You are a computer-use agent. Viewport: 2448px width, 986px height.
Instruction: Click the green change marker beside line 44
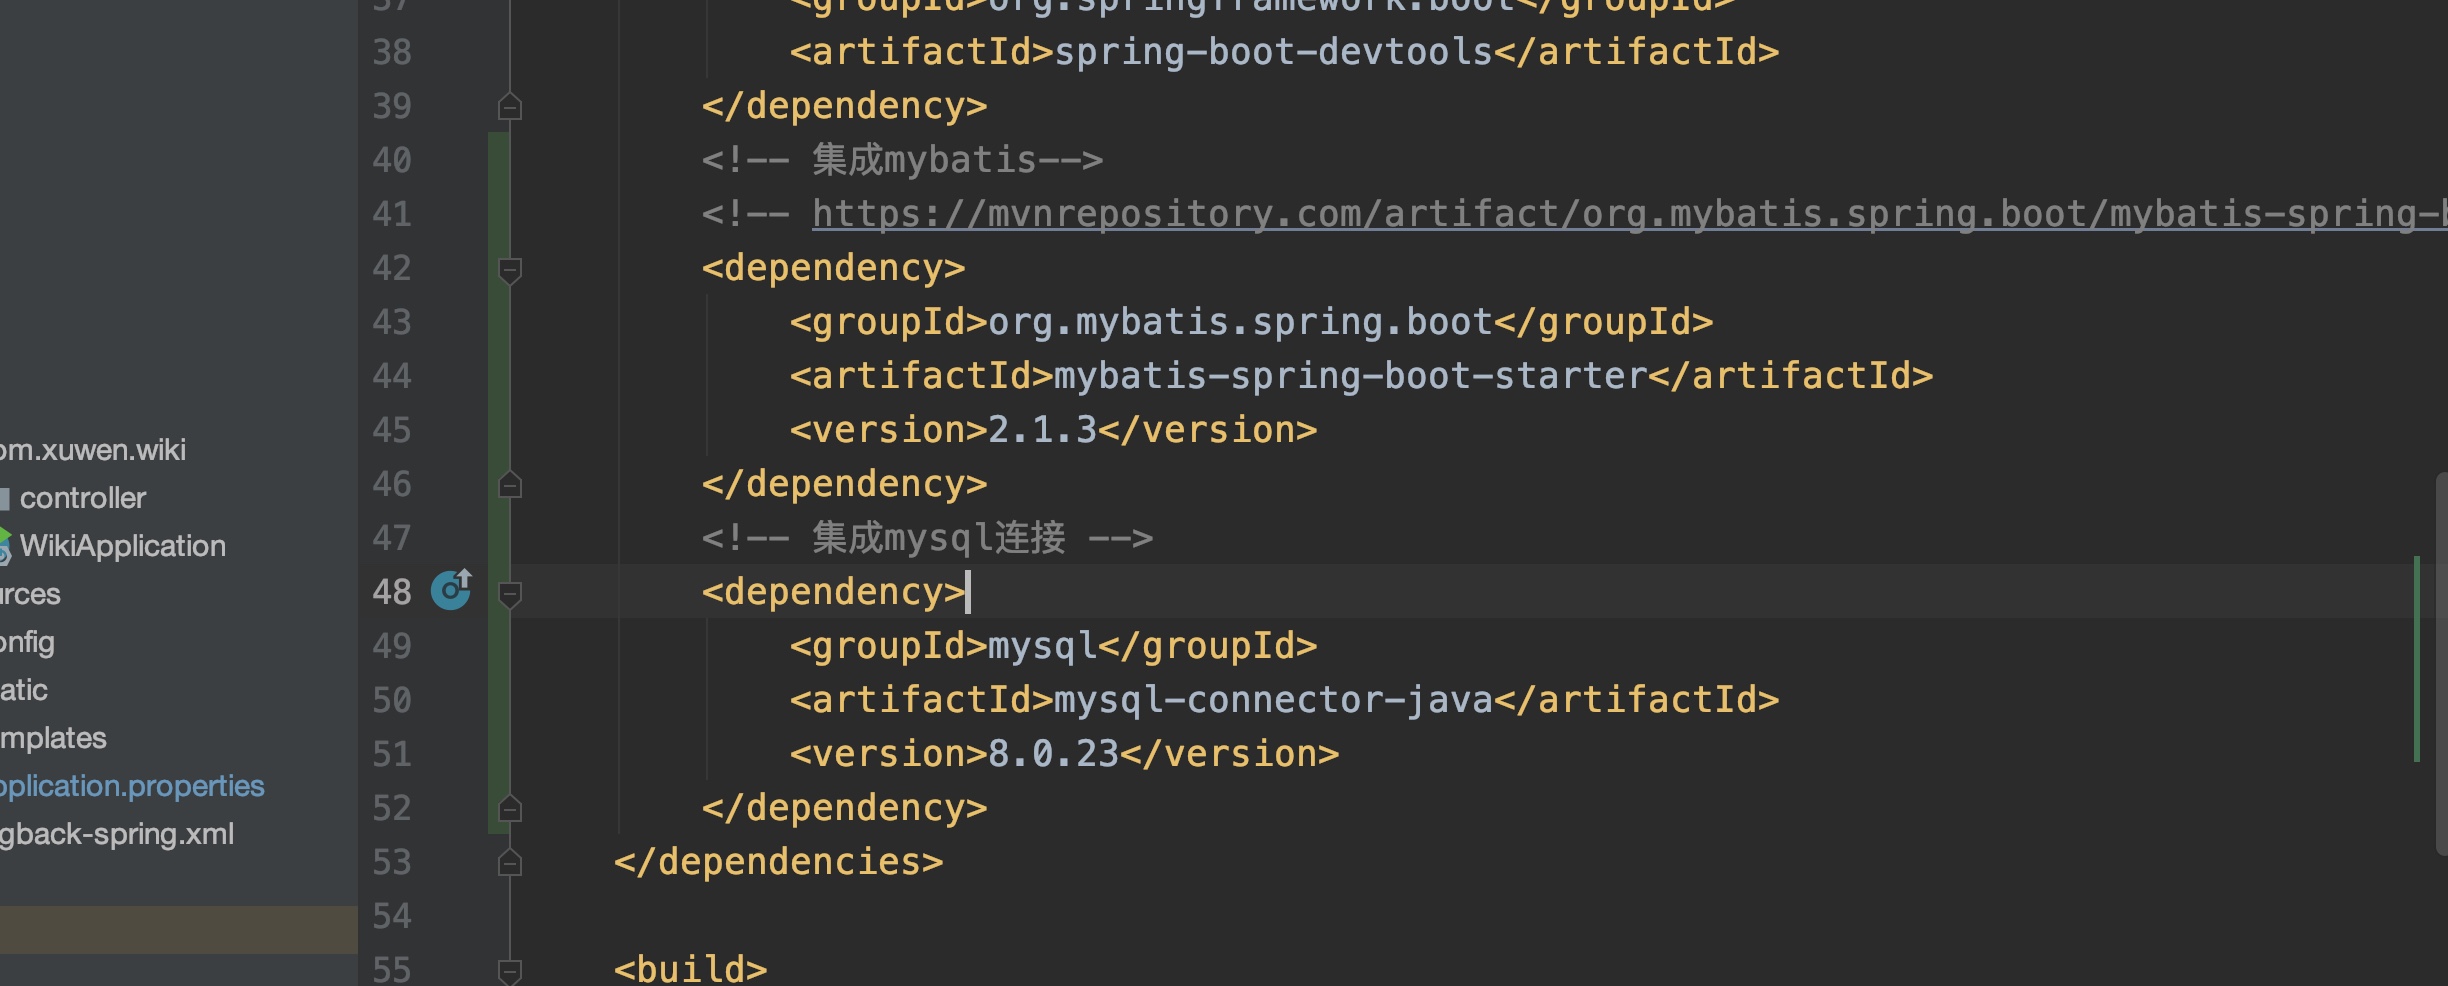pyautogui.click(x=498, y=376)
